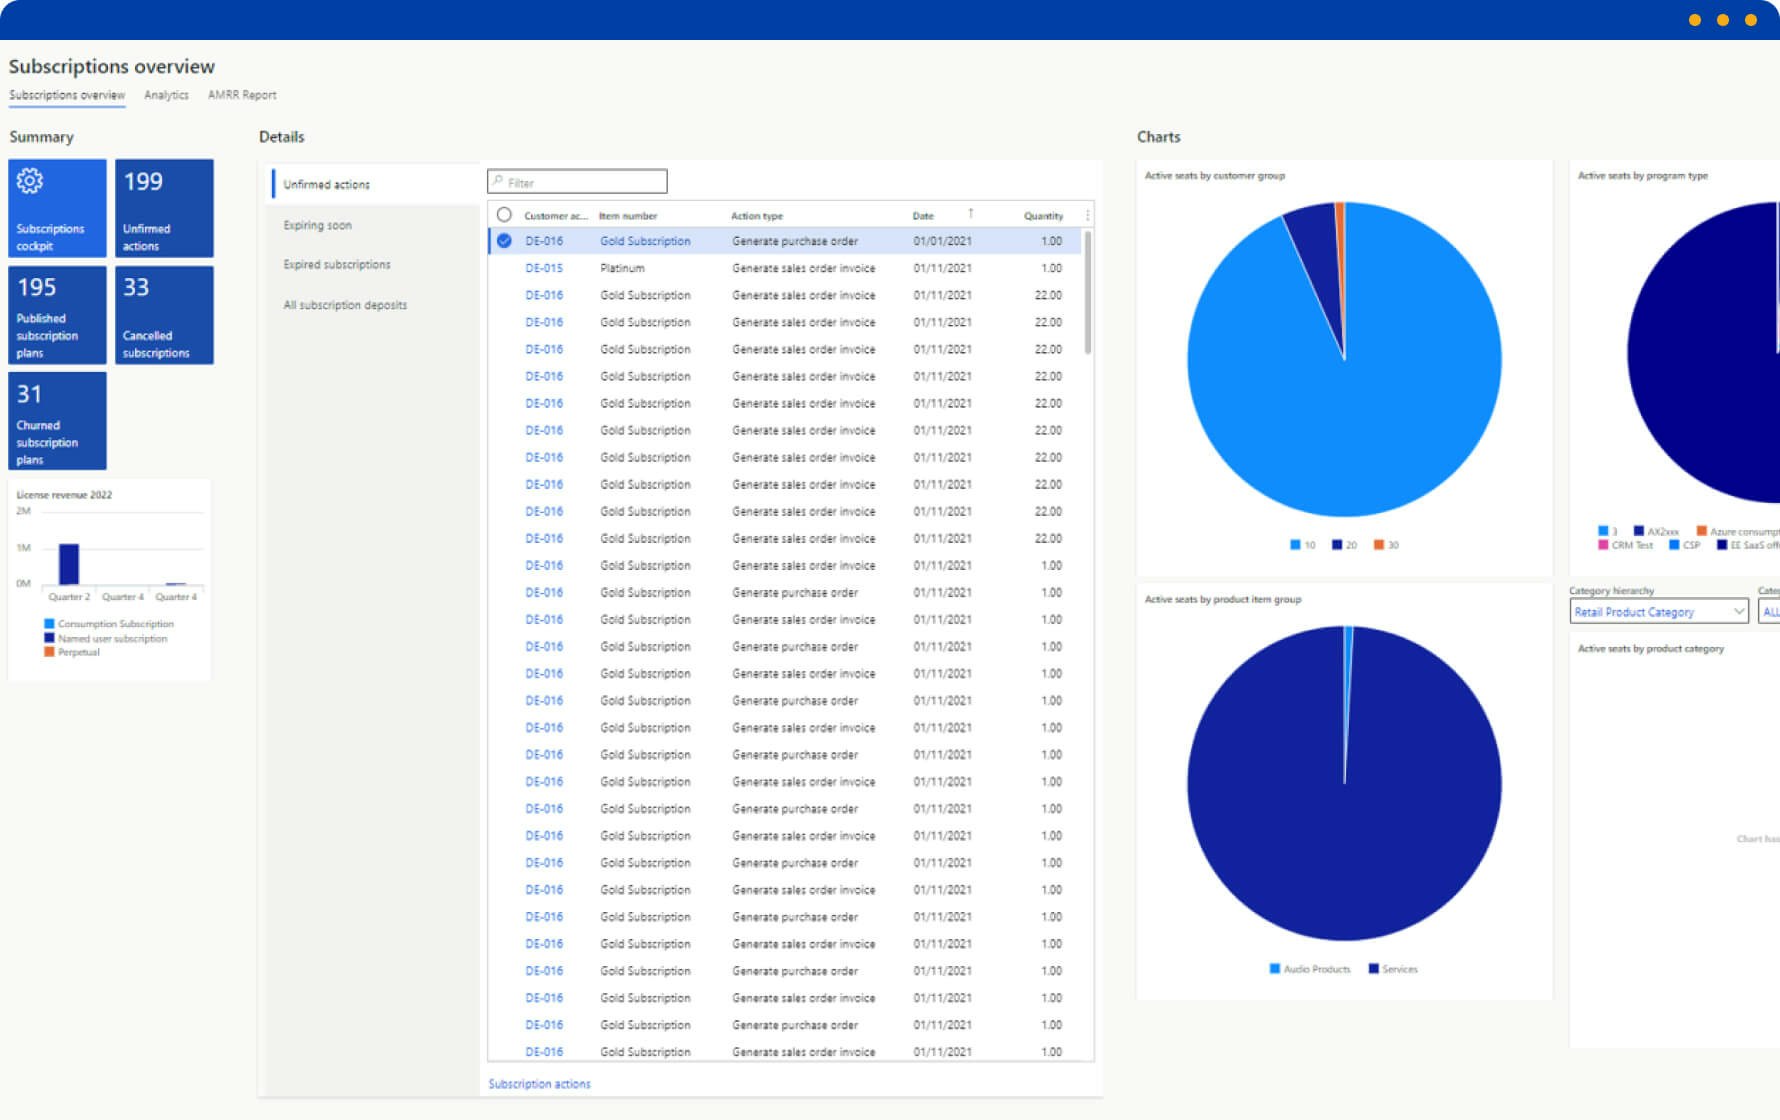Viewport: 1780px width, 1120px height.
Task: Click the Audio Products legend color swatch
Action: (1274, 969)
